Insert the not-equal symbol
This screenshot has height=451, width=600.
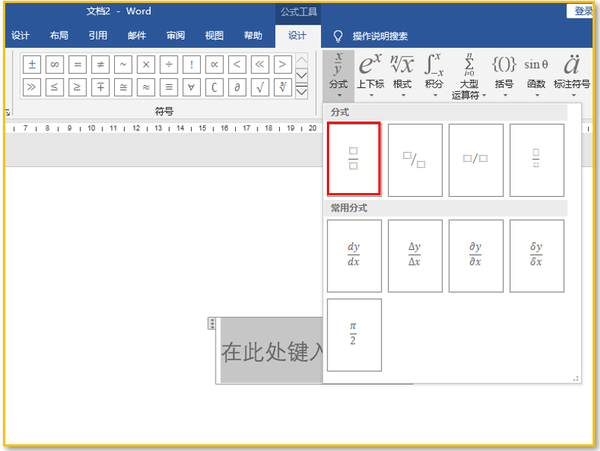pos(100,64)
